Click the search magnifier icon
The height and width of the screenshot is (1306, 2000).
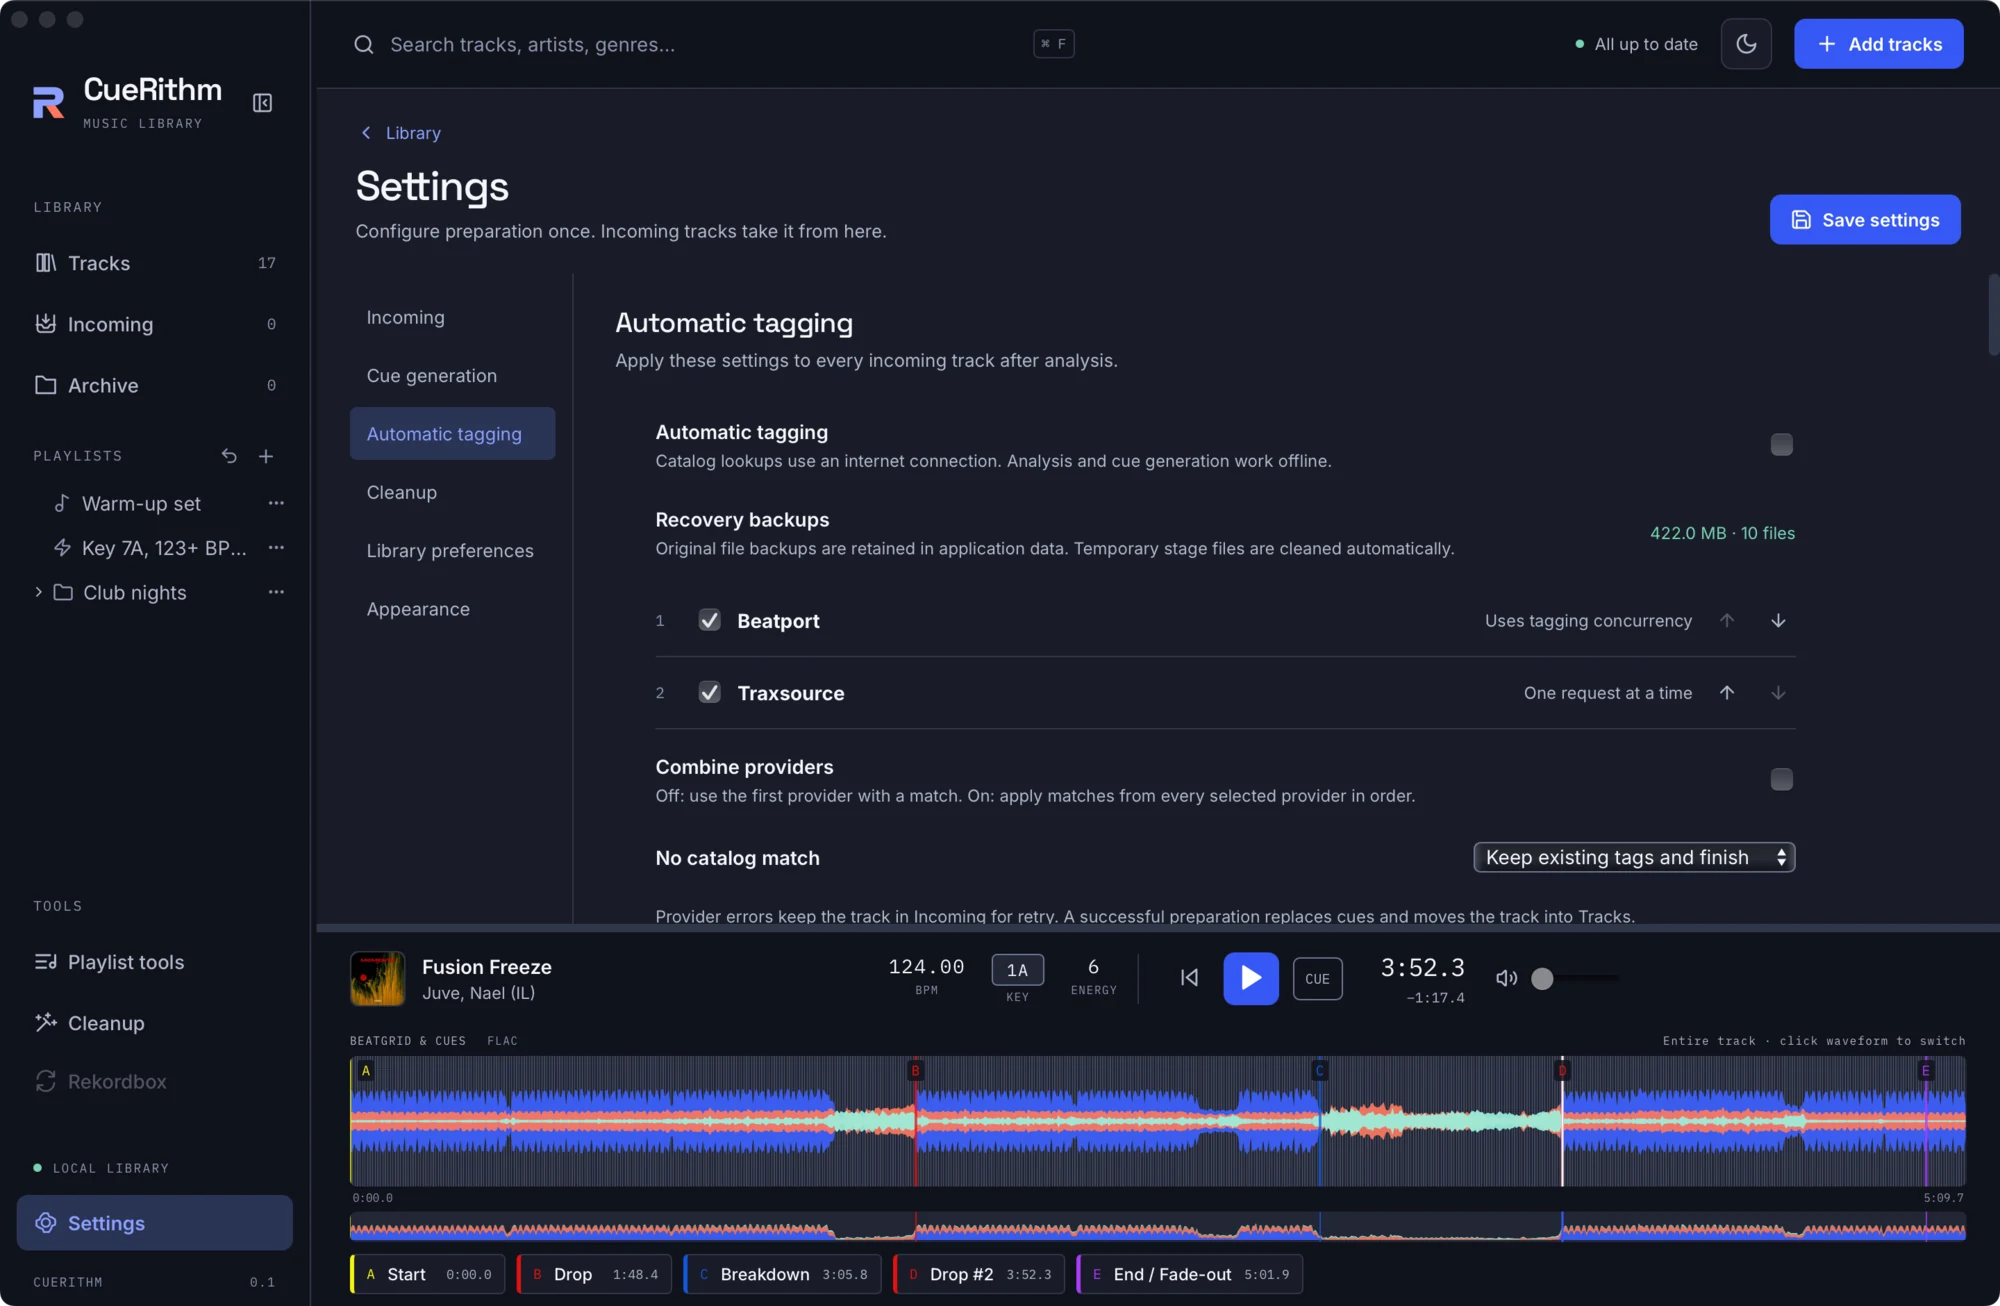click(364, 45)
